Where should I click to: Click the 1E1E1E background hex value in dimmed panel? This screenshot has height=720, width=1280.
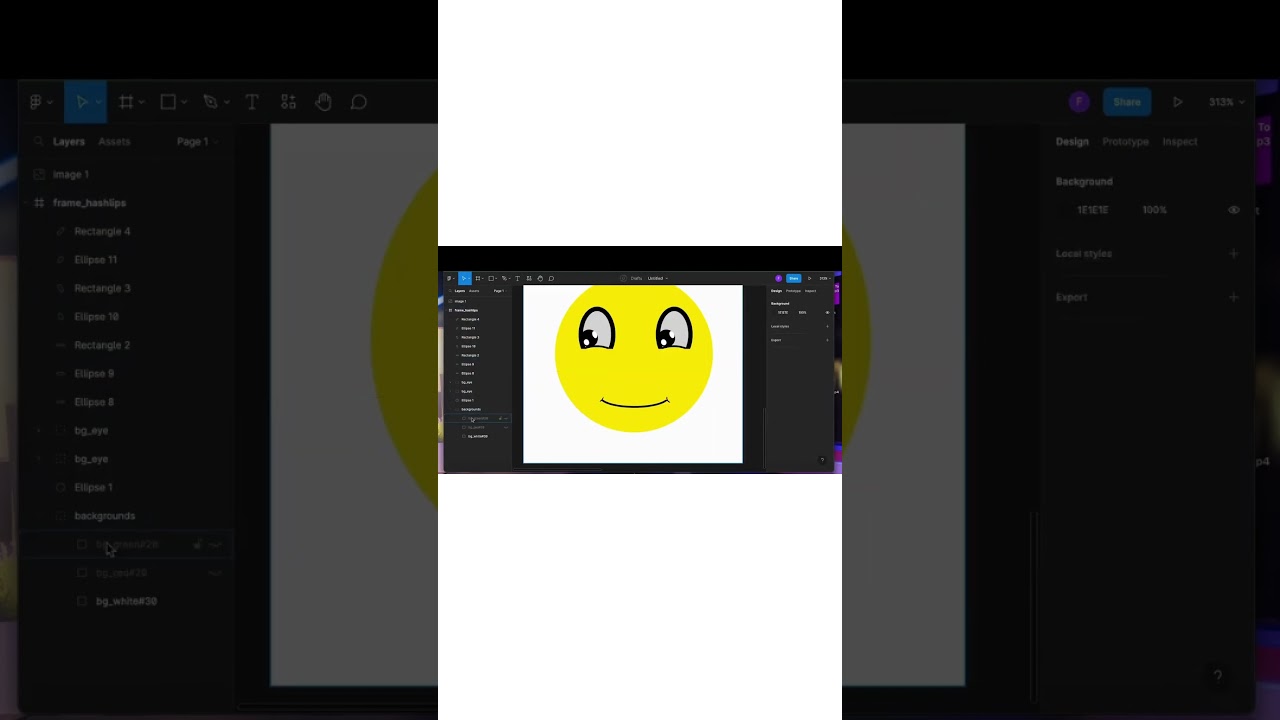tap(1093, 210)
